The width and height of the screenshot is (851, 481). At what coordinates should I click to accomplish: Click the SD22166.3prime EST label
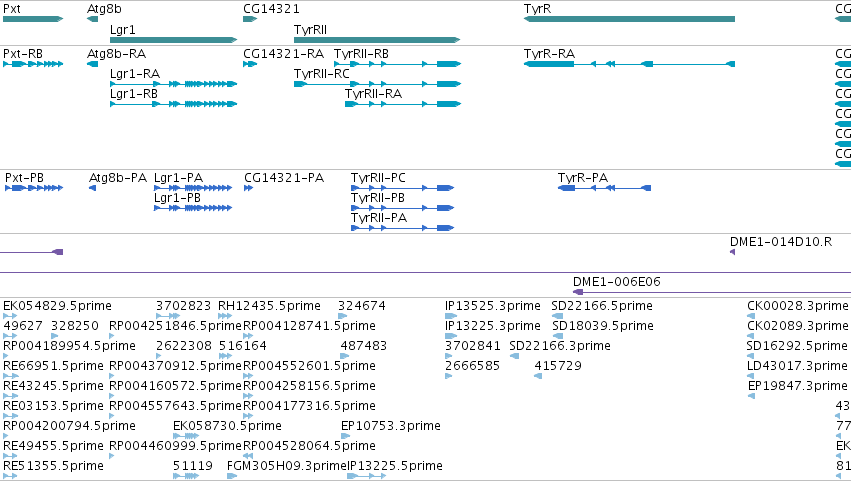(560, 346)
